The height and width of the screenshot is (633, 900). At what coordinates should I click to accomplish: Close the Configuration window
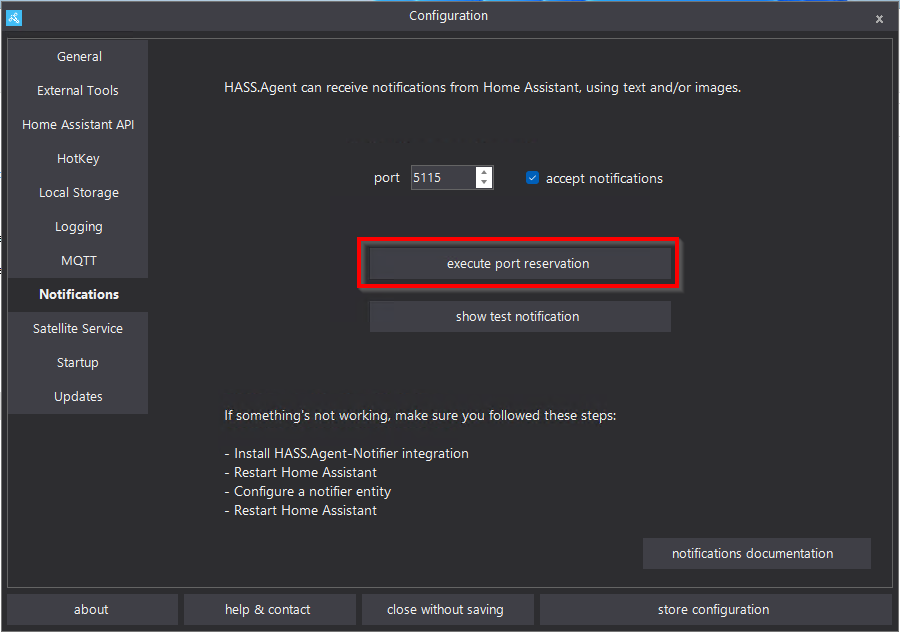[x=879, y=19]
